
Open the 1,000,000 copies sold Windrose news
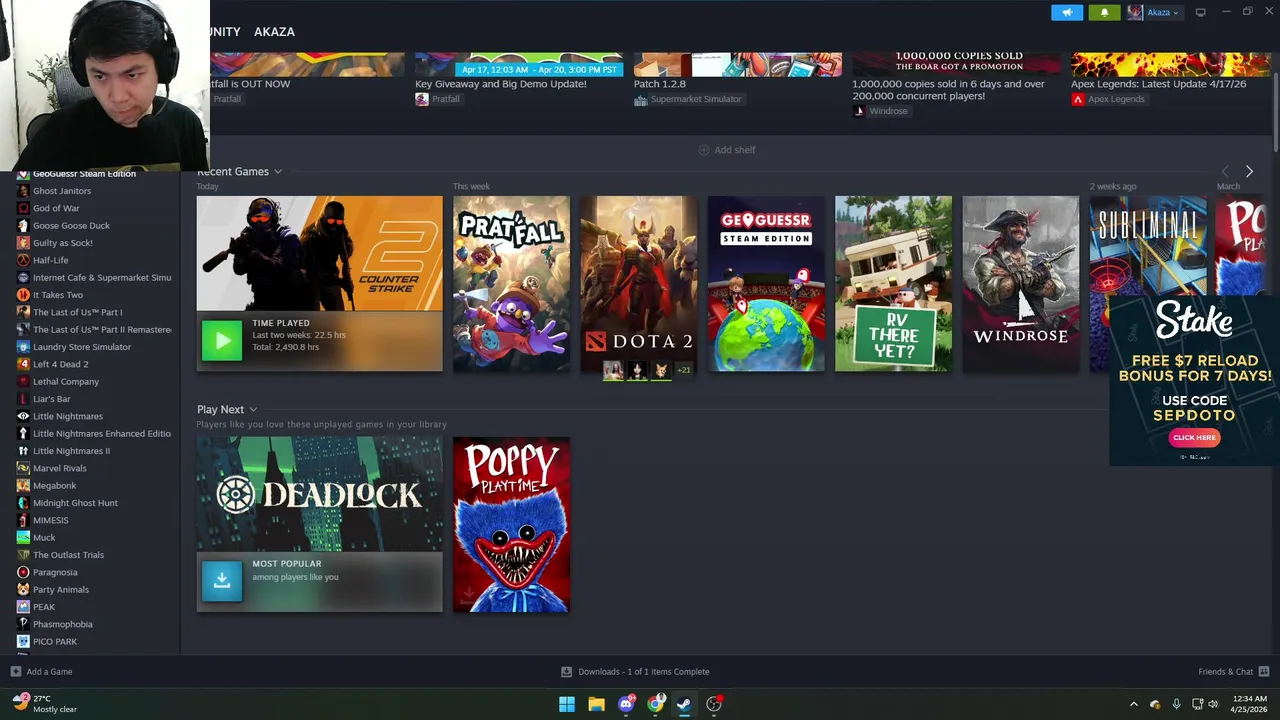pos(948,90)
